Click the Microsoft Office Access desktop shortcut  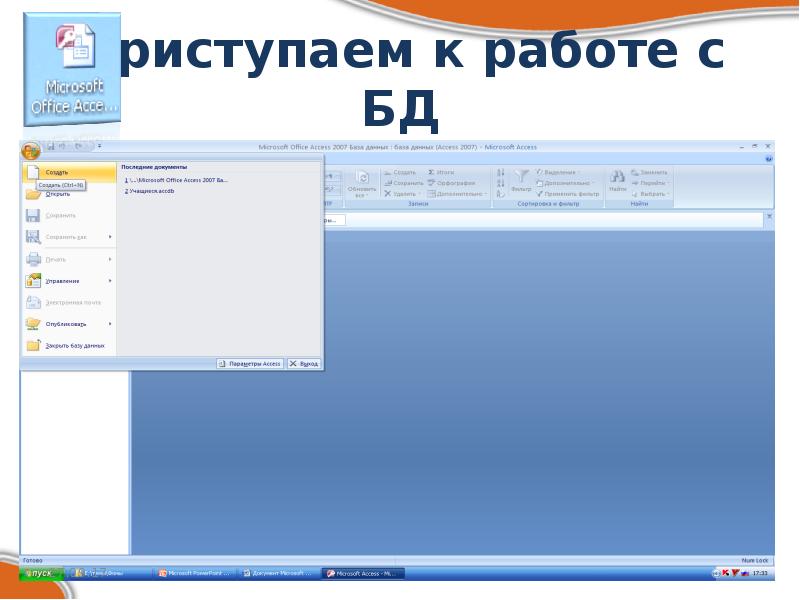coord(72,70)
